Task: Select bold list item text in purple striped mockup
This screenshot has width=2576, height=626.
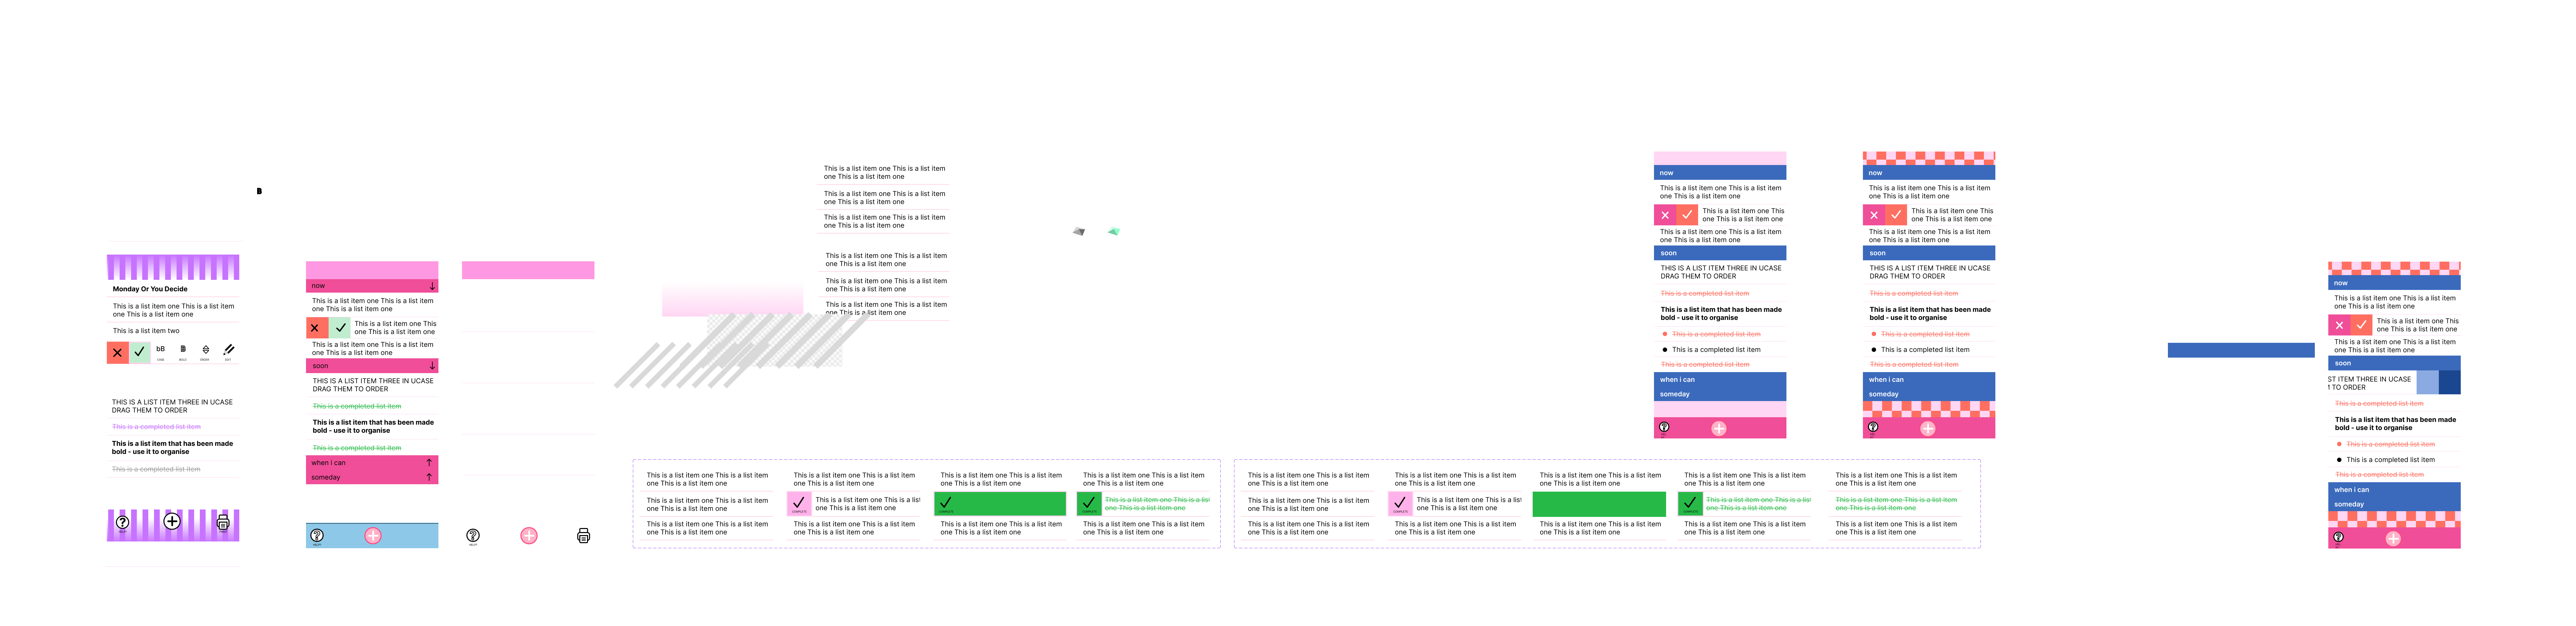Action: pos(172,448)
